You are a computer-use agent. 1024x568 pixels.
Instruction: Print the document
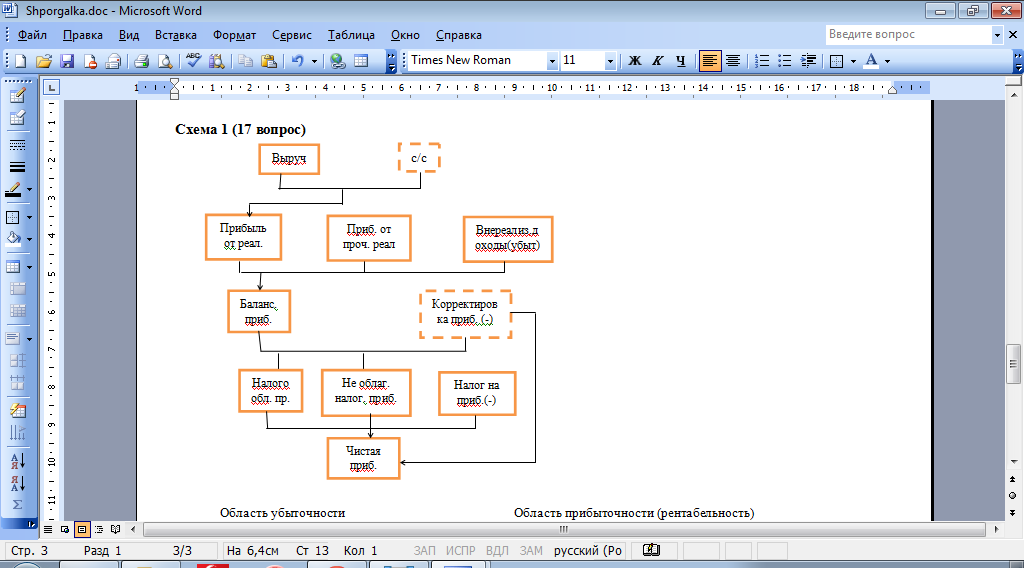[142, 61]
